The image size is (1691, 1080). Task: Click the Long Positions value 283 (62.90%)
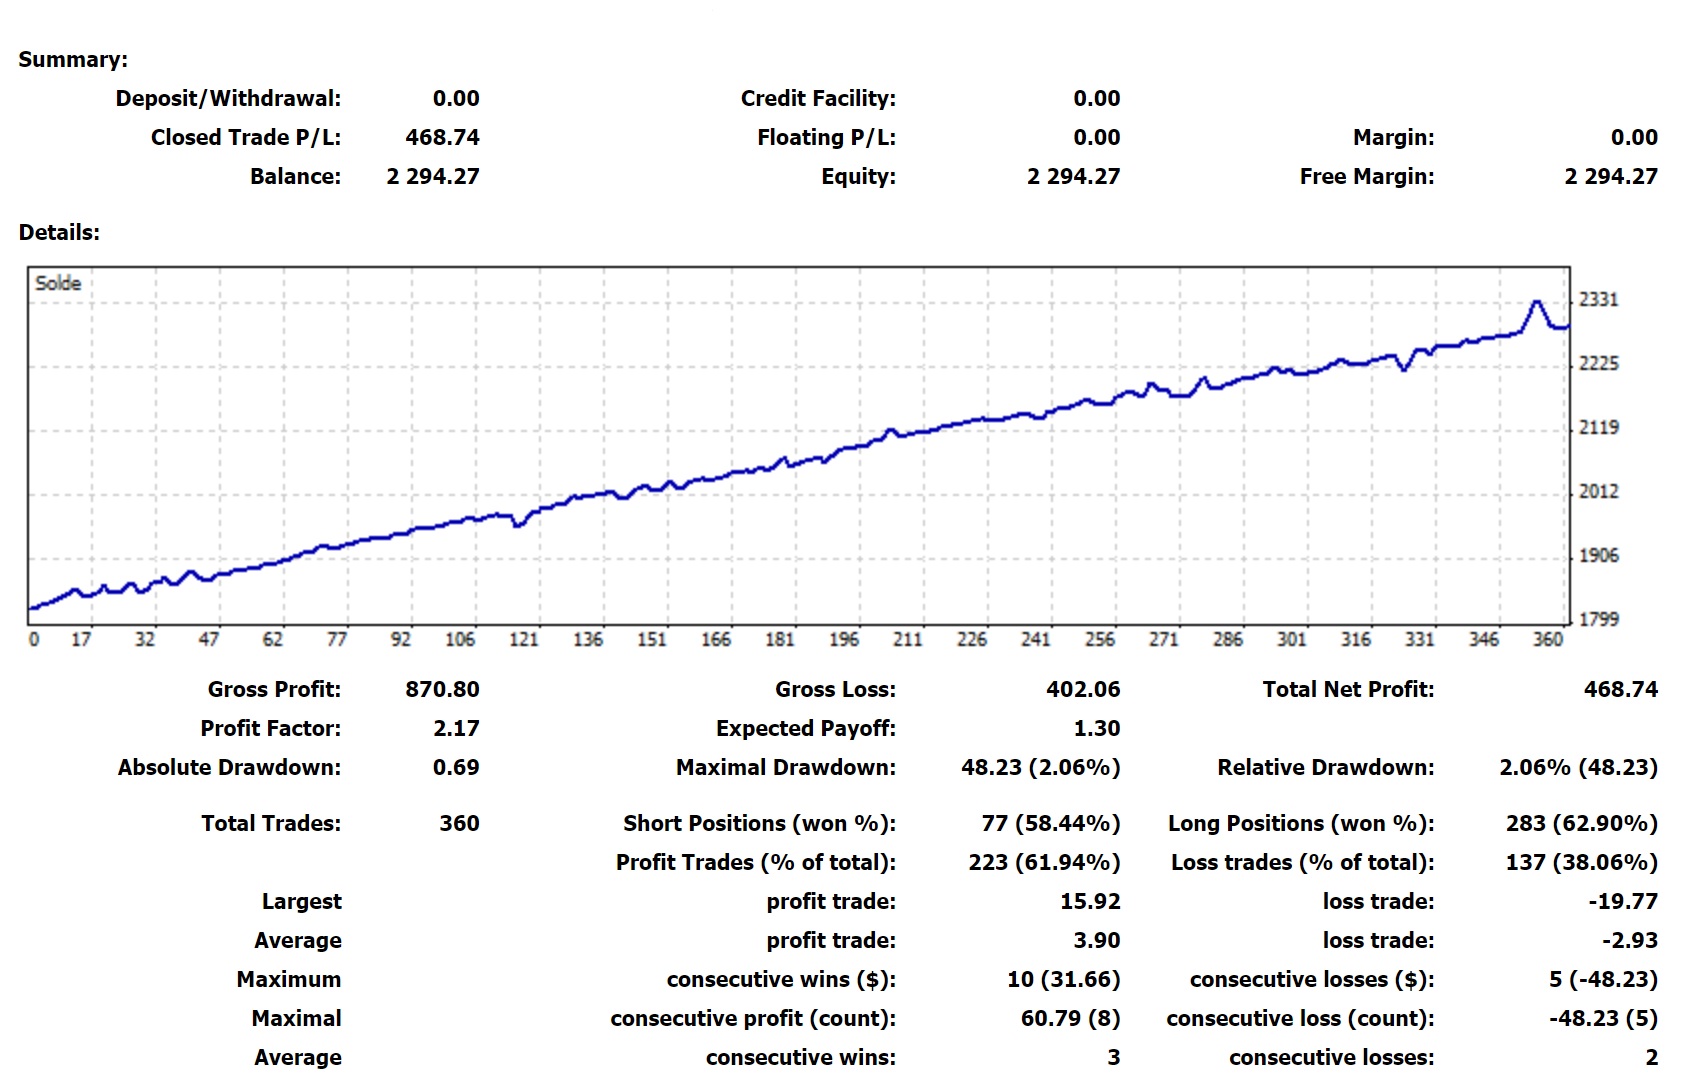pyautogui.click(x=1582, y=823)
